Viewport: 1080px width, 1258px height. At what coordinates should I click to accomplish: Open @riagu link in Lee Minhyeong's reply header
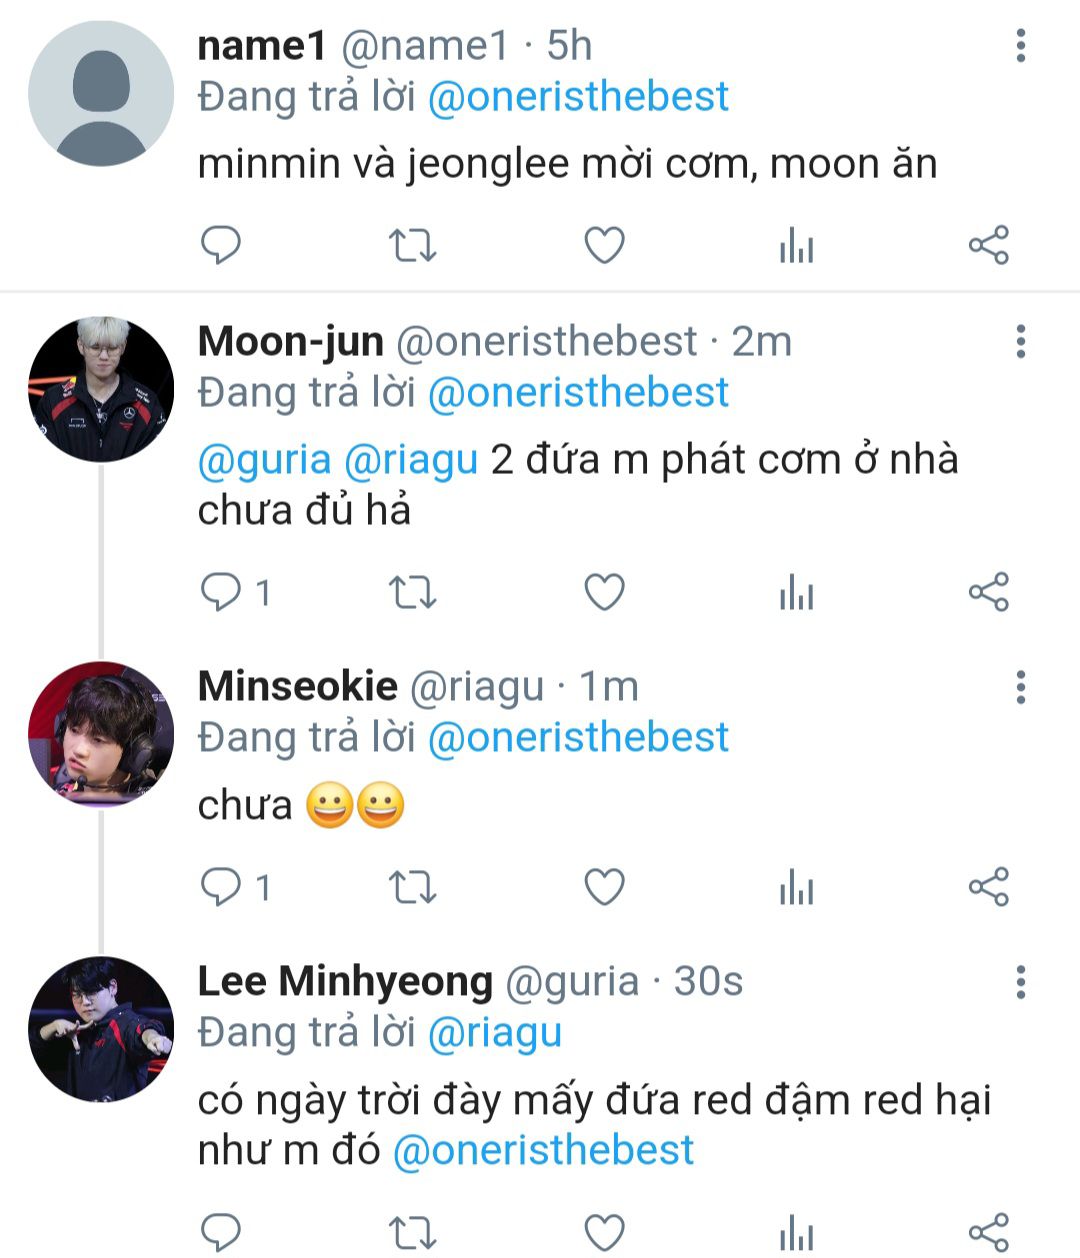(x=494, y=1033)
